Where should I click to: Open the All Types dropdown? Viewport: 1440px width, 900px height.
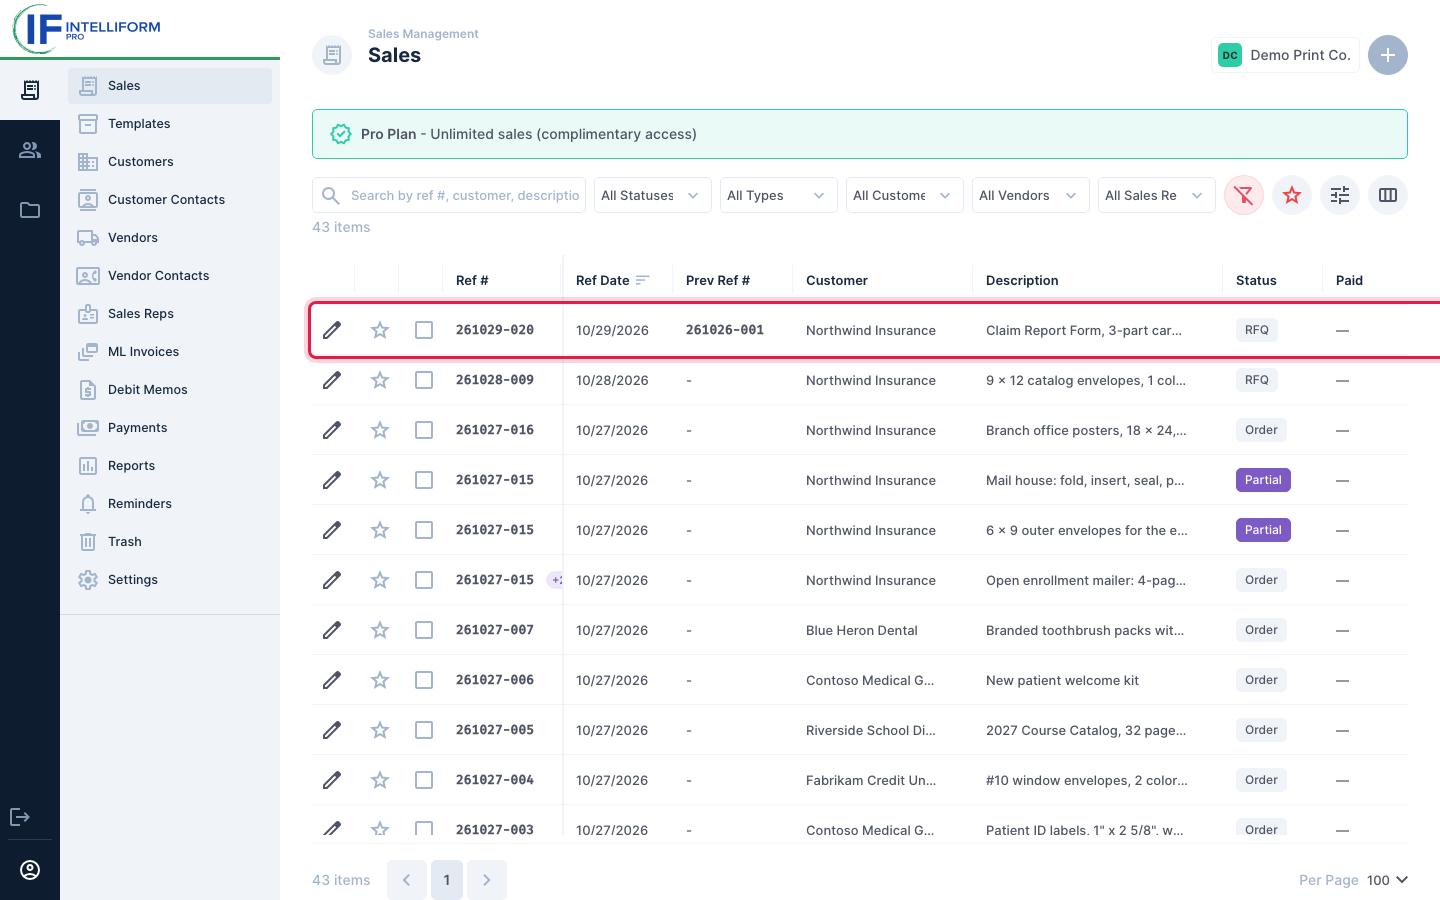(779, 195)
